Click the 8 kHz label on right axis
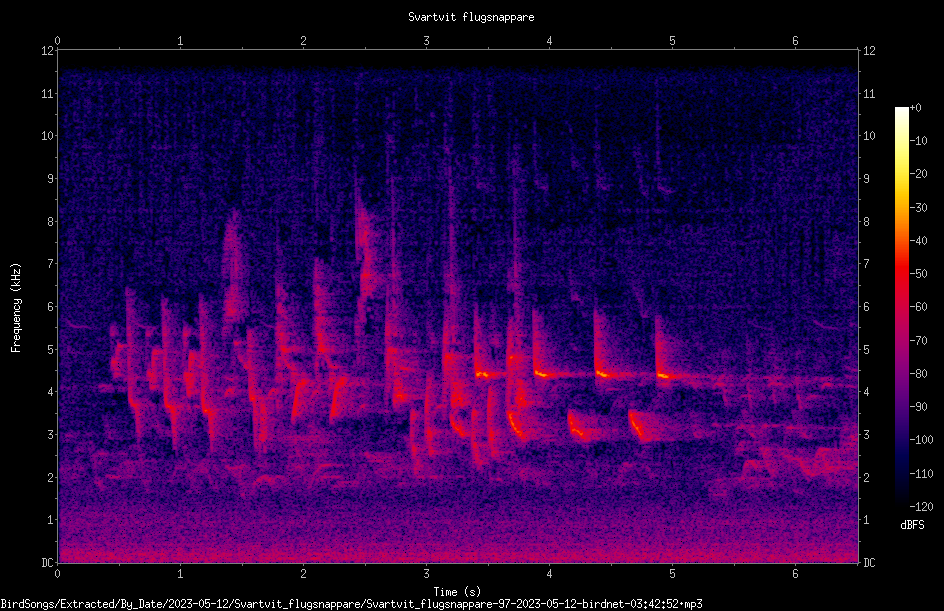Viewport: 944px width, 611px height. click(866, 222)
